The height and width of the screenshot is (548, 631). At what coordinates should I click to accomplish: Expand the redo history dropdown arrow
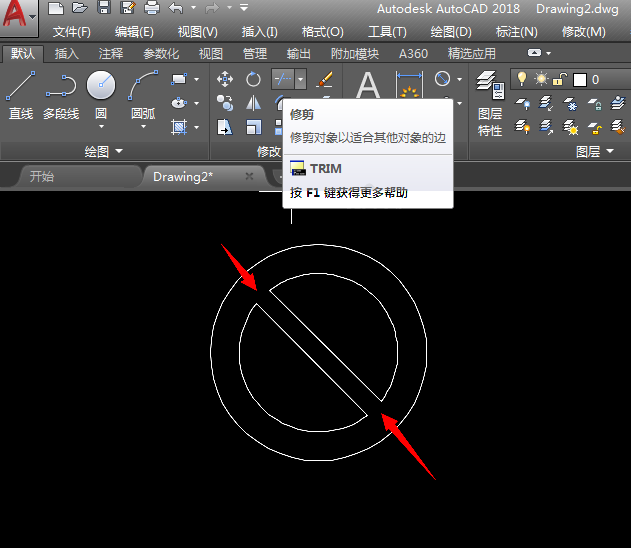[229, 8]
